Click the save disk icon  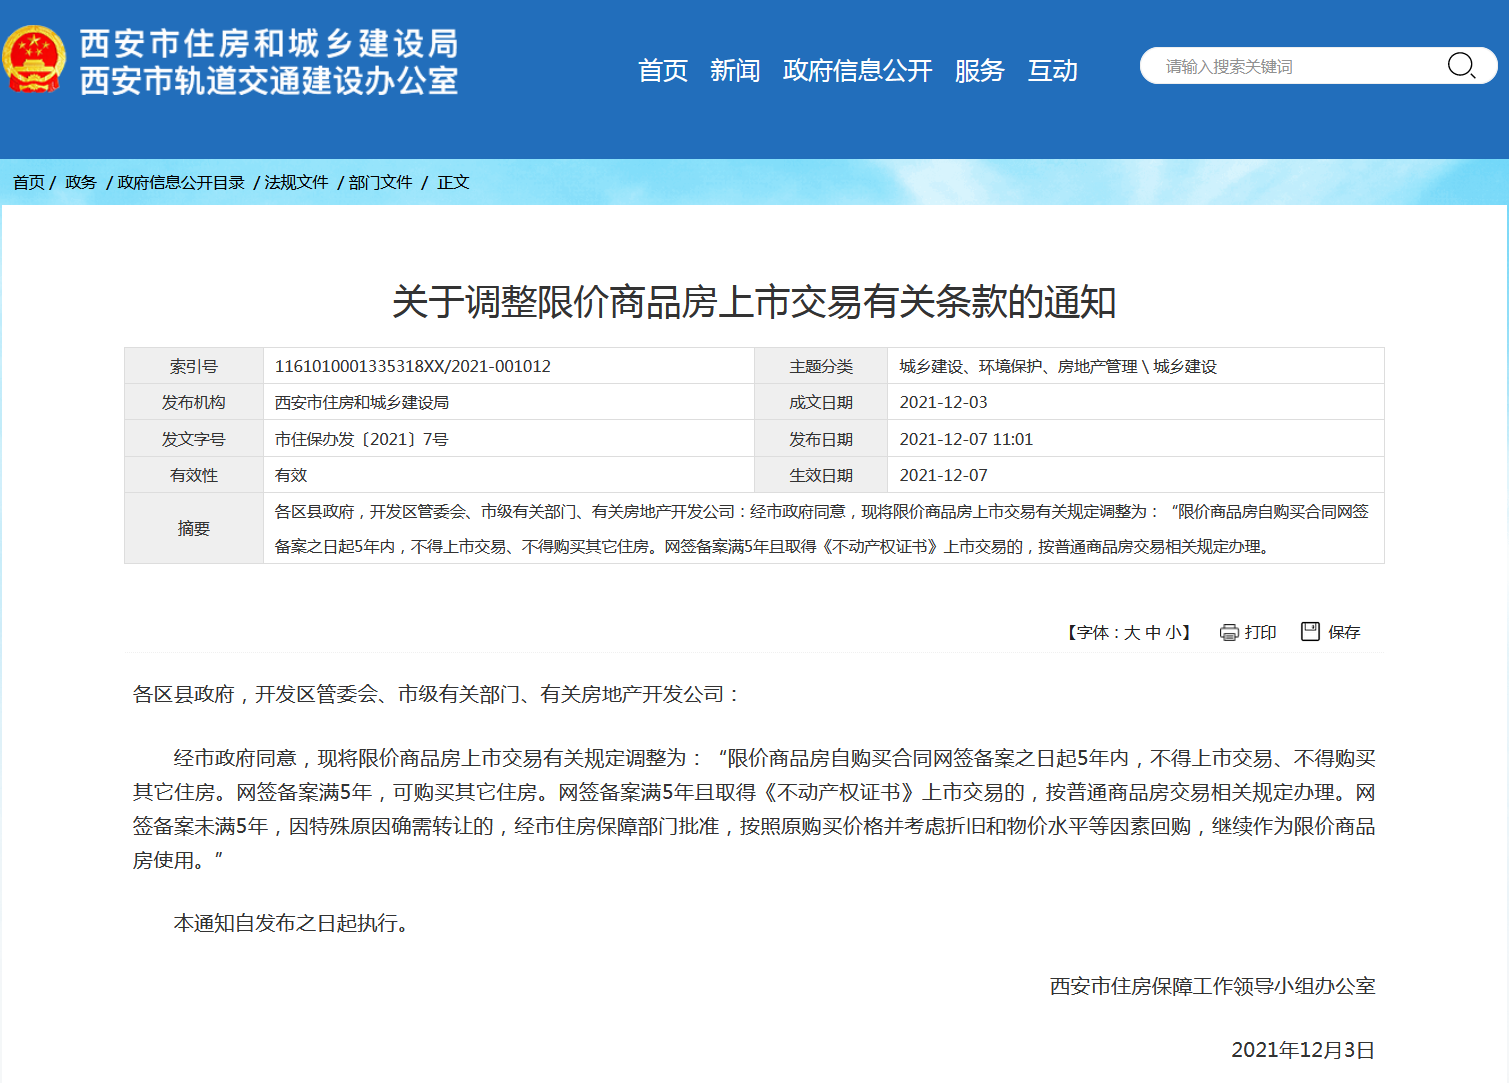[x=1310, y=631]
